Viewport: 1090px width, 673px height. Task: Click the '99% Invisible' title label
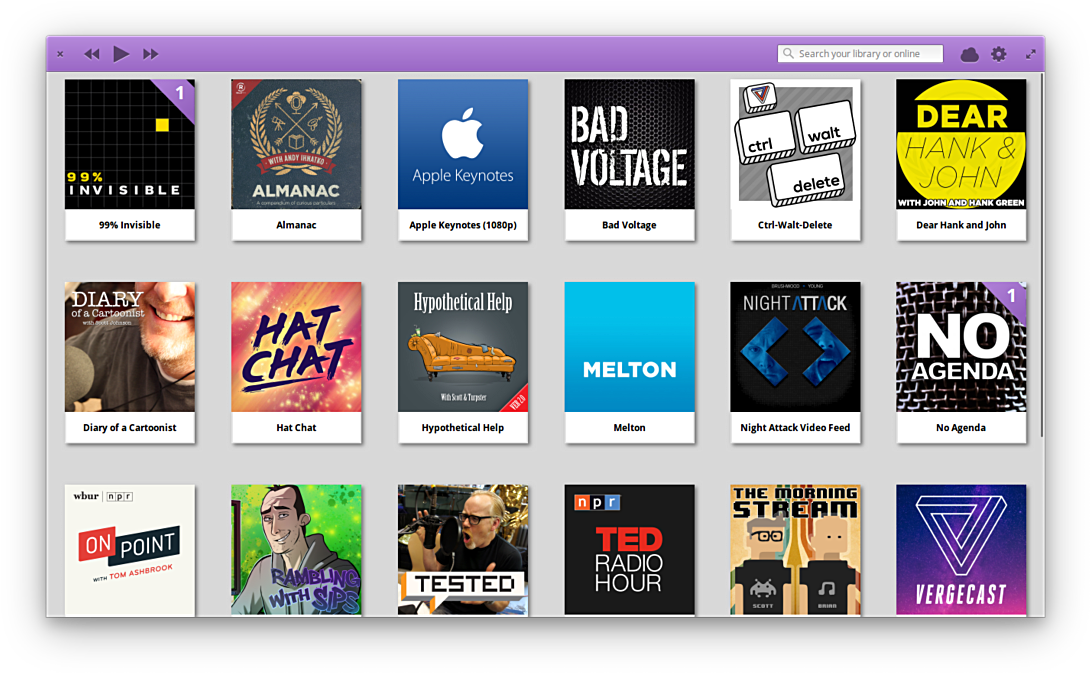point(129,225)
